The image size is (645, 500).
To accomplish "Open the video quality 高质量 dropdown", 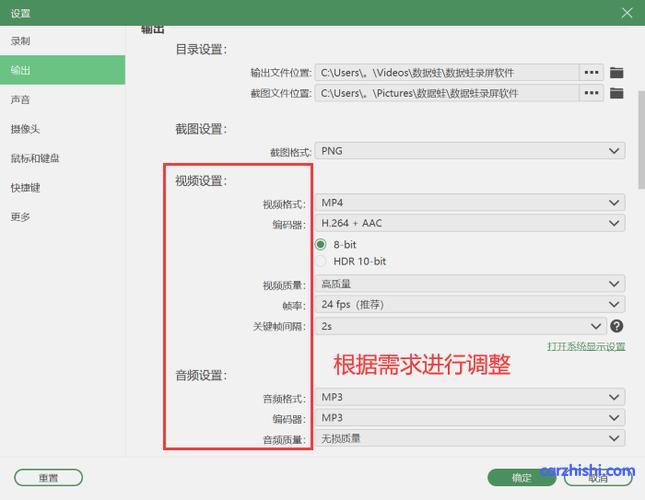I will point(470,284).
